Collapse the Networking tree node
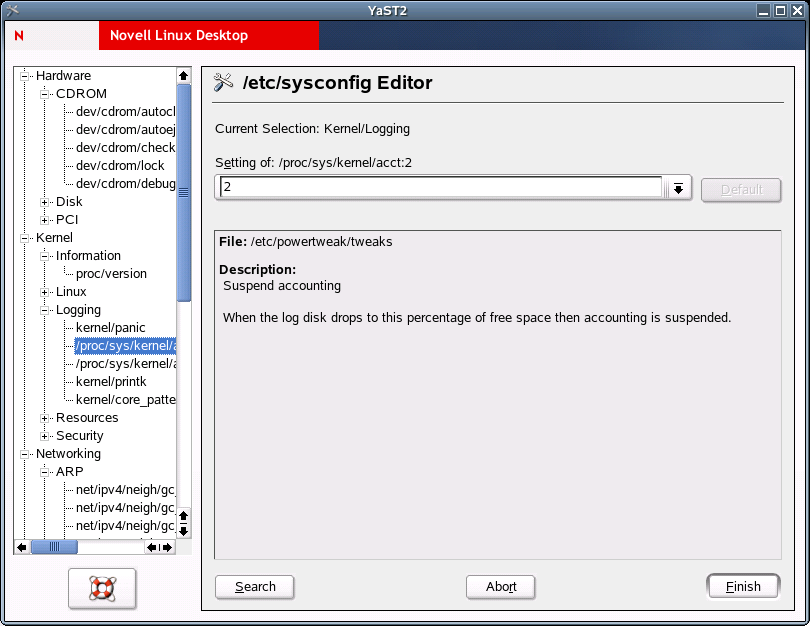This screenshot has height=626, width=810. (x=24, y=455)
